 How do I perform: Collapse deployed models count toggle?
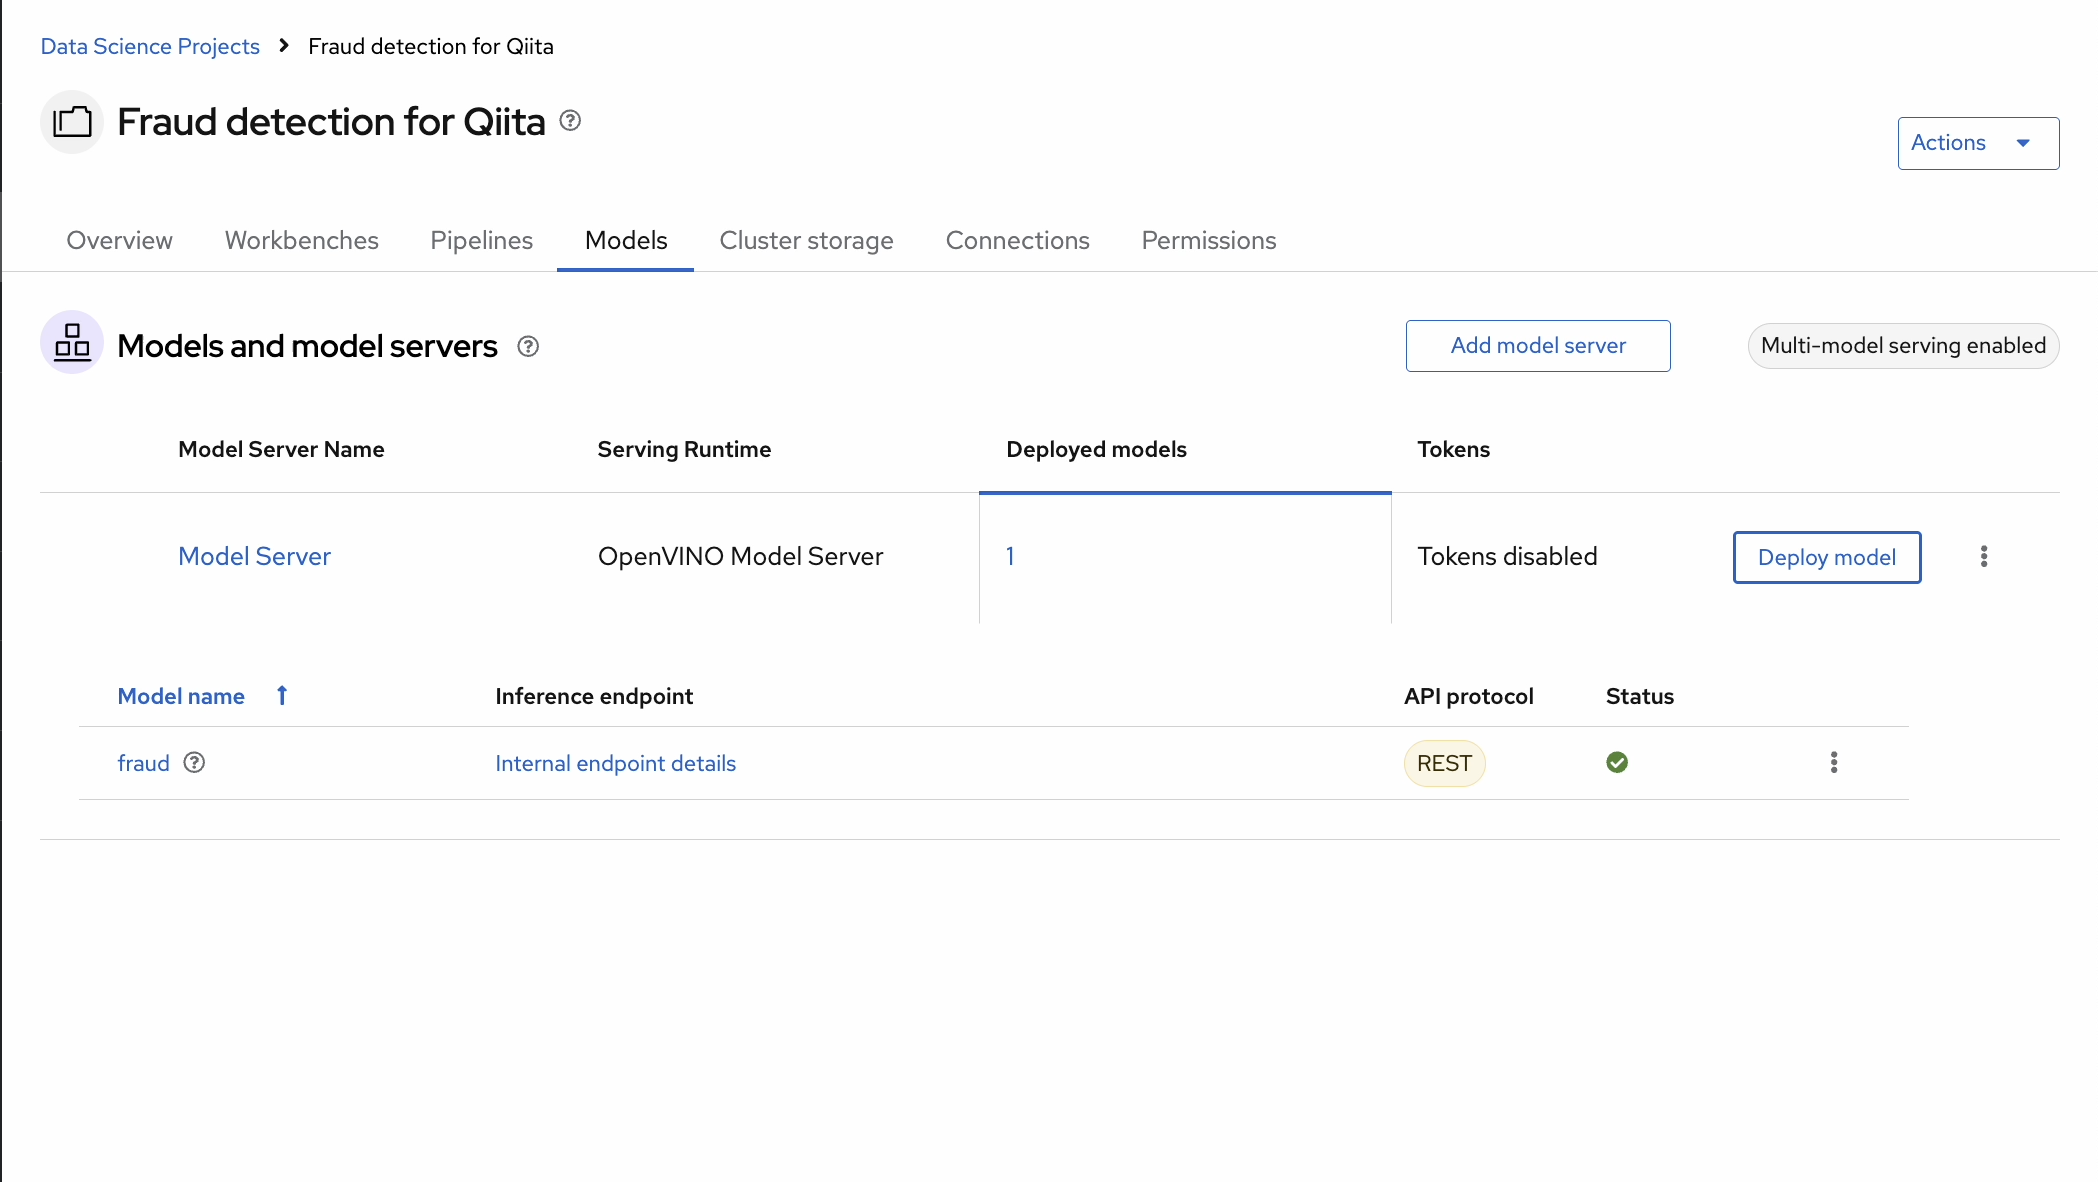click(1010, 557)
